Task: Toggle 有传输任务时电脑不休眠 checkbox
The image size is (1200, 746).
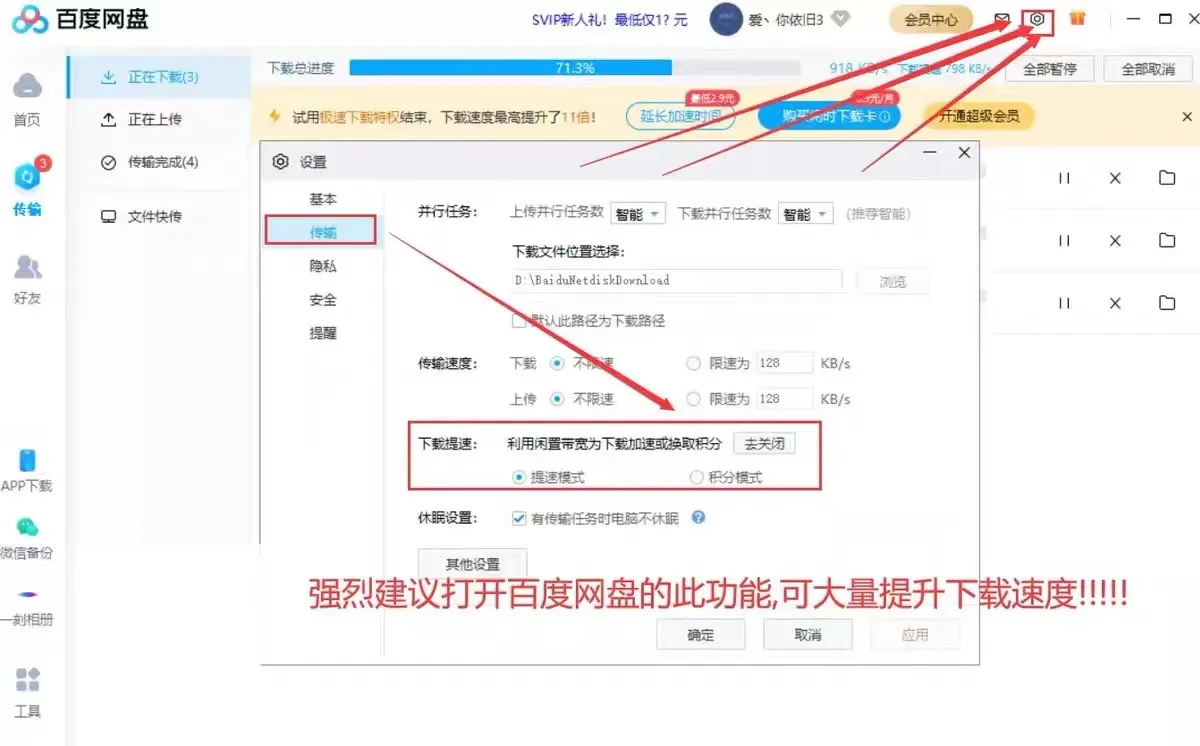Action: point(518,518)
